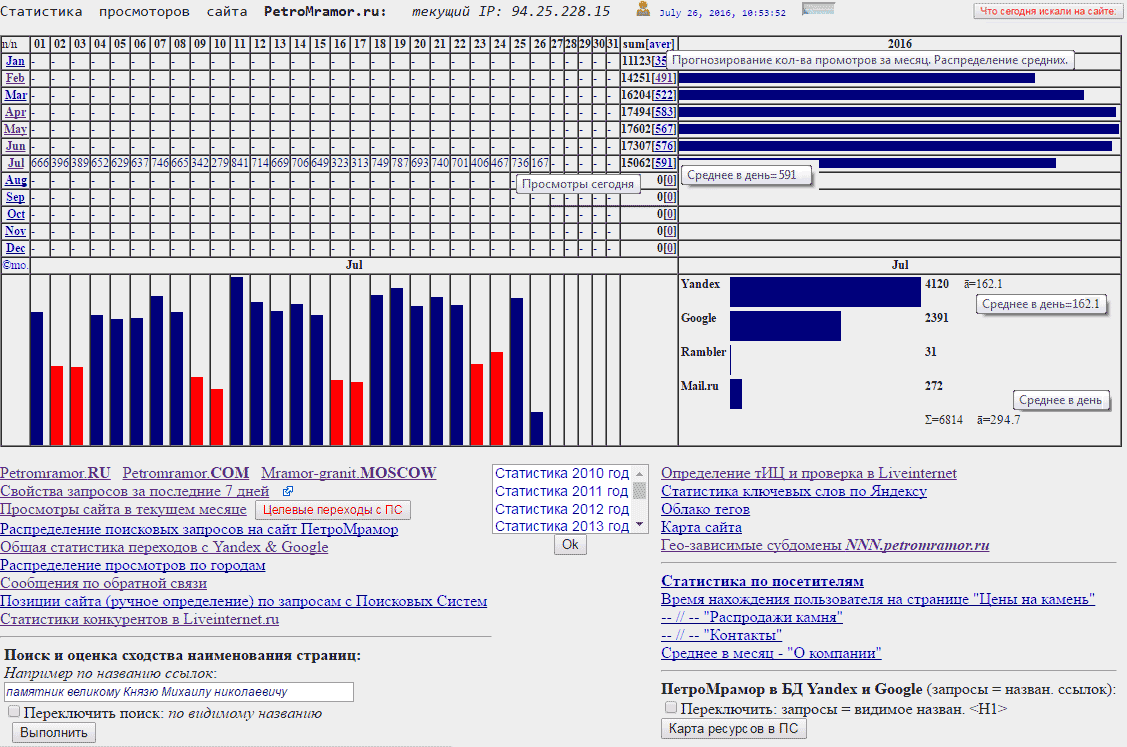The height and width of the screenshot is (747, 1127).
Task: Open 'Свойства запросов за последние 7 дней'
Action: click(x=134, y=492)
